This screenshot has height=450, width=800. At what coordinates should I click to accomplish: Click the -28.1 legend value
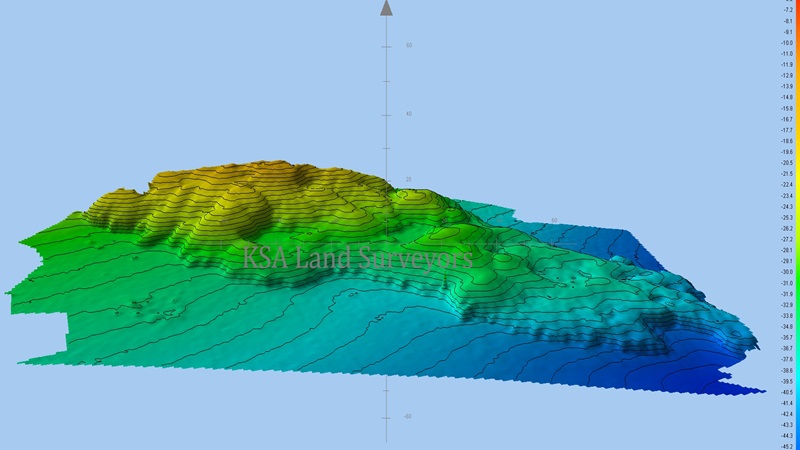tap(787, 250)
